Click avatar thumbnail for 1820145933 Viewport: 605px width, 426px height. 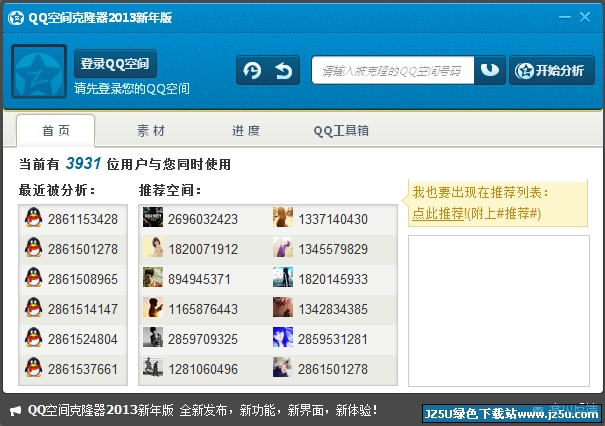coord(283,277)
